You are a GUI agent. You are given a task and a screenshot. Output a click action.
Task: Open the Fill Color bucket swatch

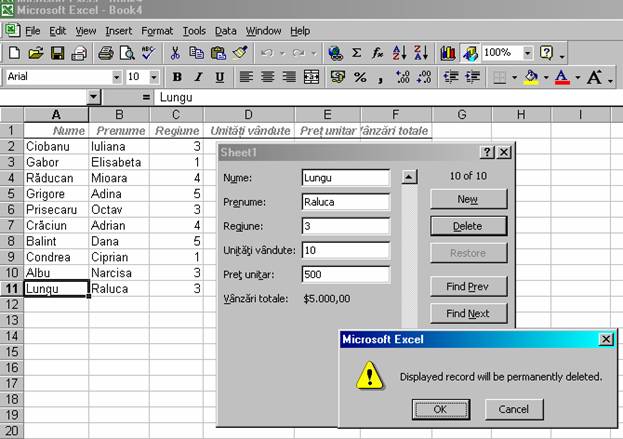pos(531,77)
